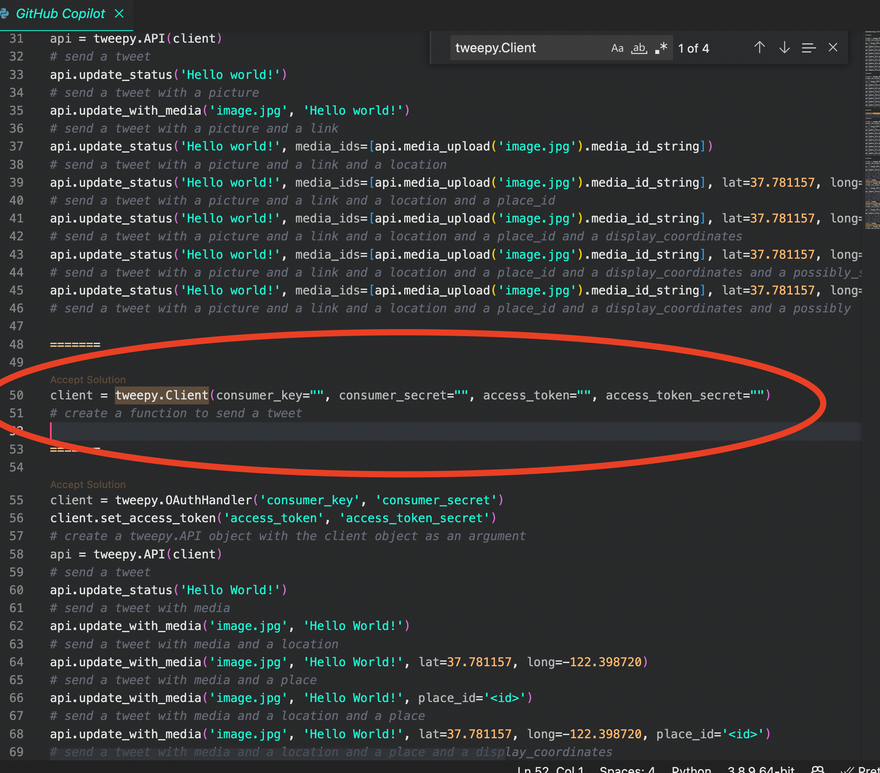Open Spaces: 4 indentation selector
The height and width of the screenshot is (773, 880).
629,768
